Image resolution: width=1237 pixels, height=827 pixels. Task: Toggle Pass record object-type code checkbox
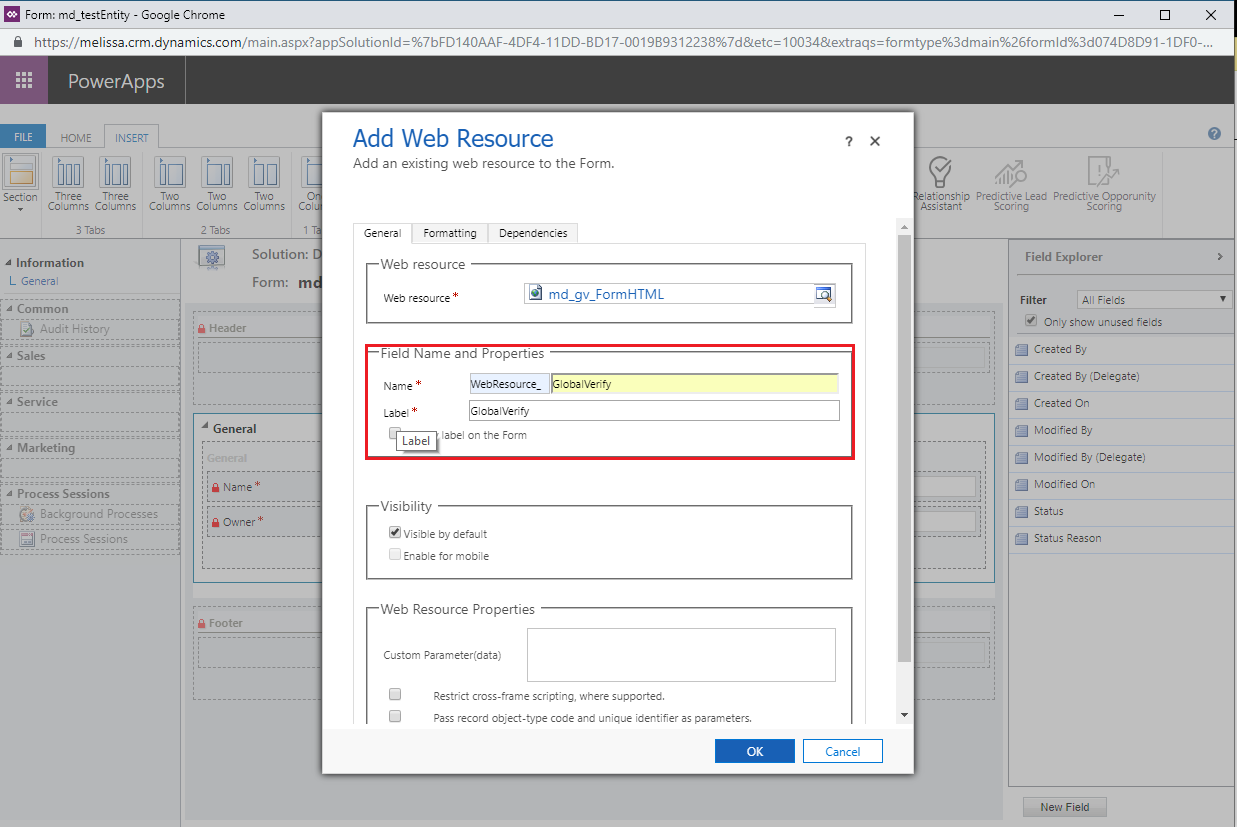pos(395,716)
